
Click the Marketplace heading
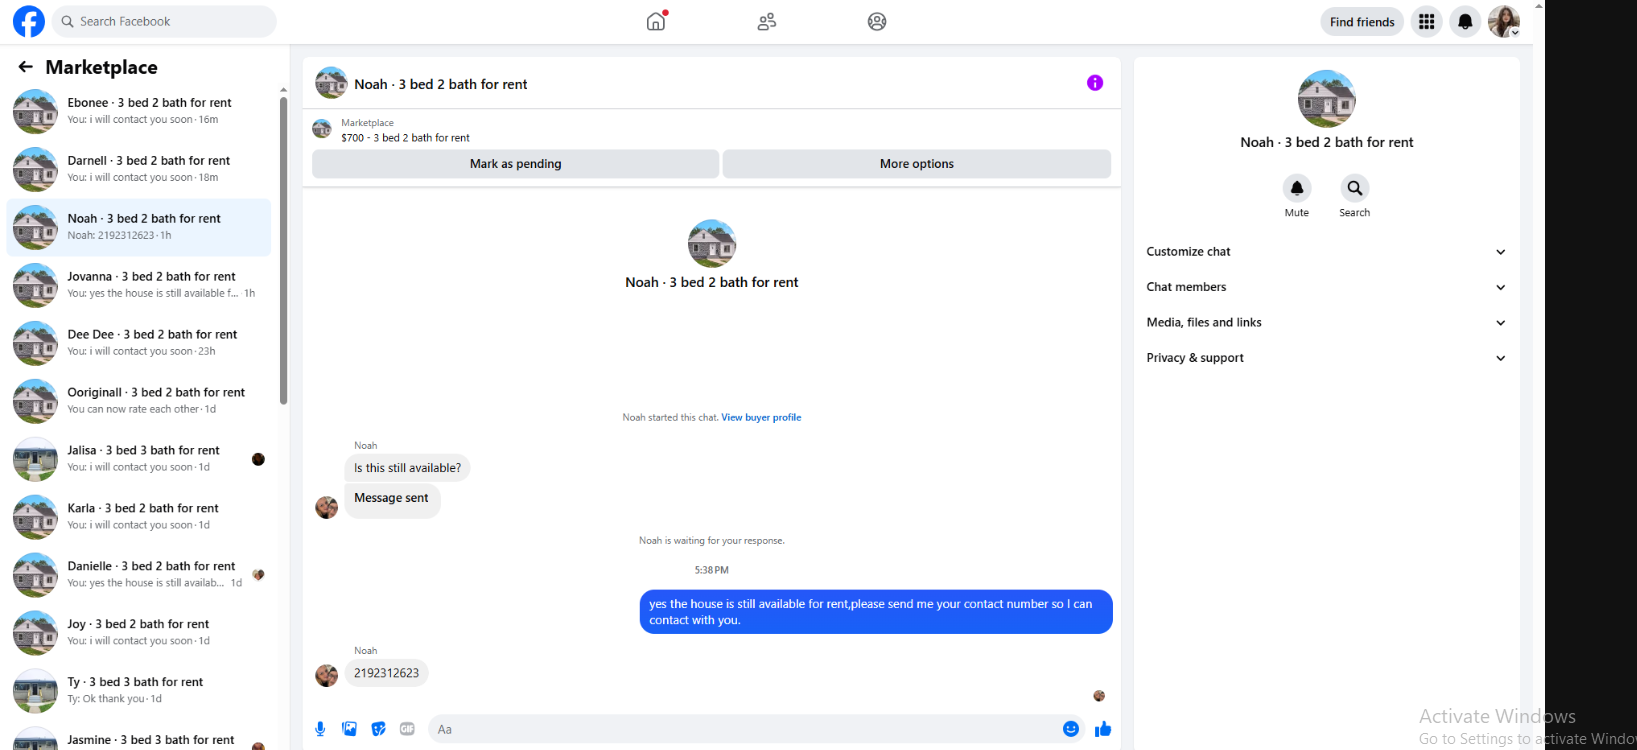point(102,67)
